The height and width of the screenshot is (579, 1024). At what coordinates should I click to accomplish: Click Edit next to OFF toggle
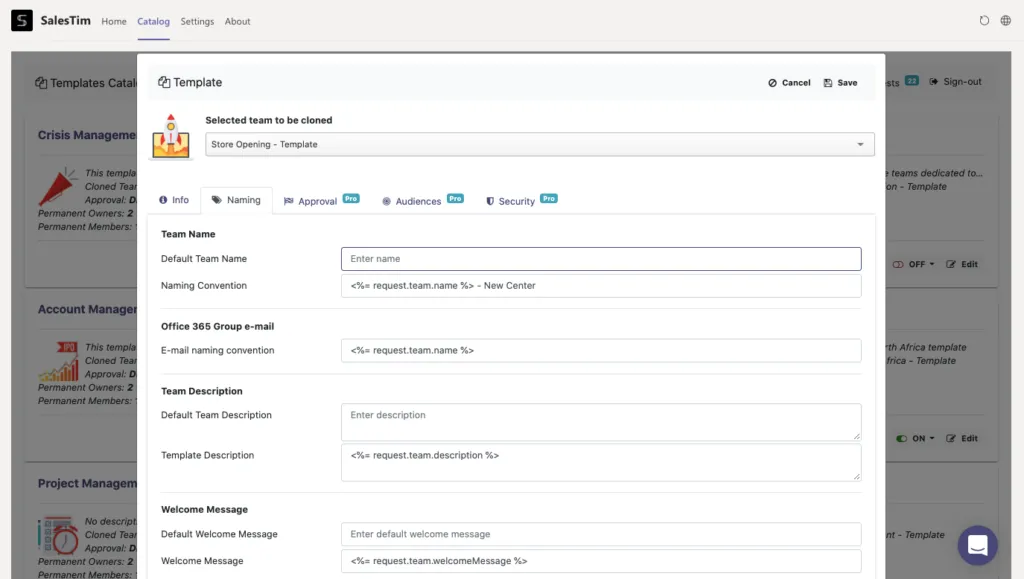pyautogui.click(x=962, y=264)
